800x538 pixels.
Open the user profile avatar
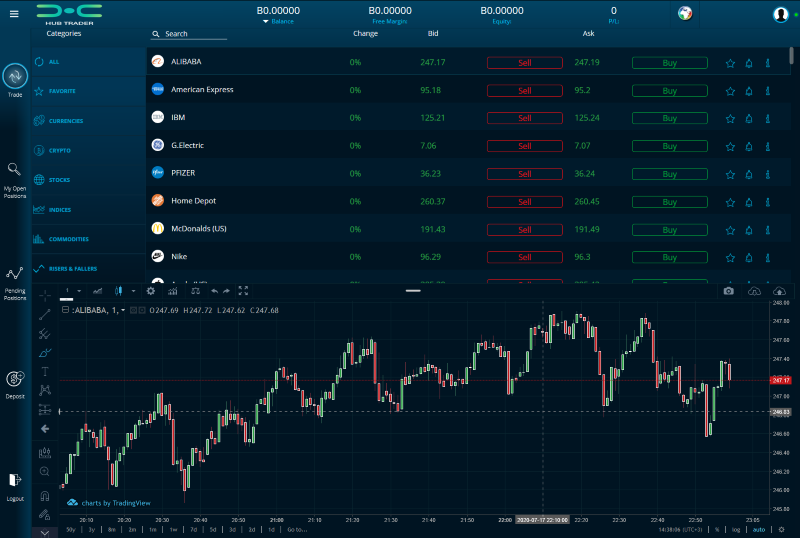pyautogui.click(x=781, y=14)
